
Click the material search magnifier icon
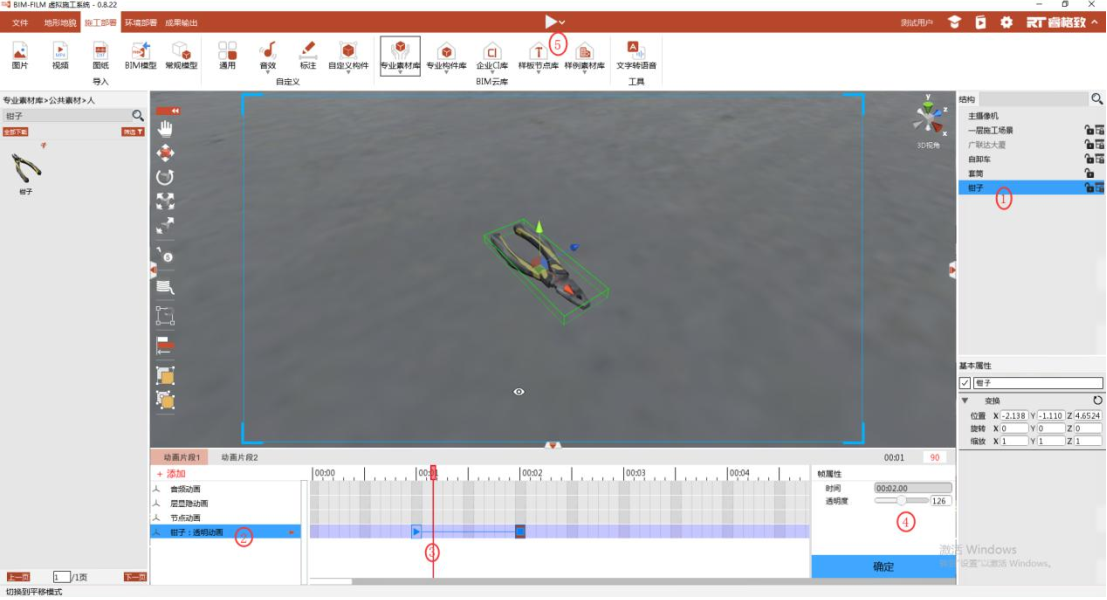tap(138, 115)
